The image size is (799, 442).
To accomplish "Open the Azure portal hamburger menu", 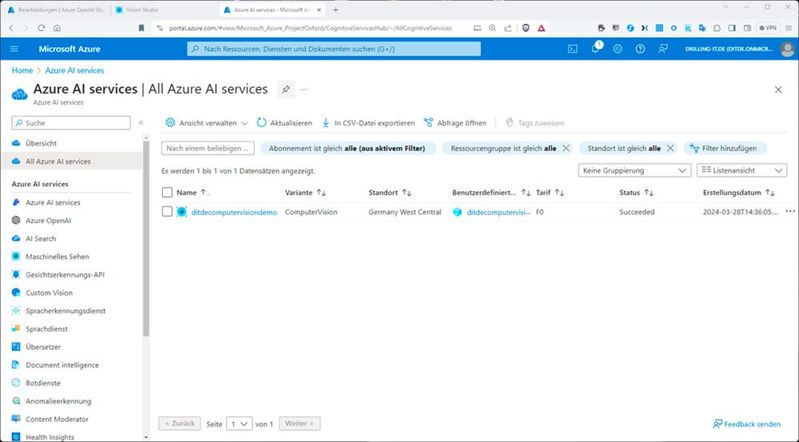I will [14, 49].
